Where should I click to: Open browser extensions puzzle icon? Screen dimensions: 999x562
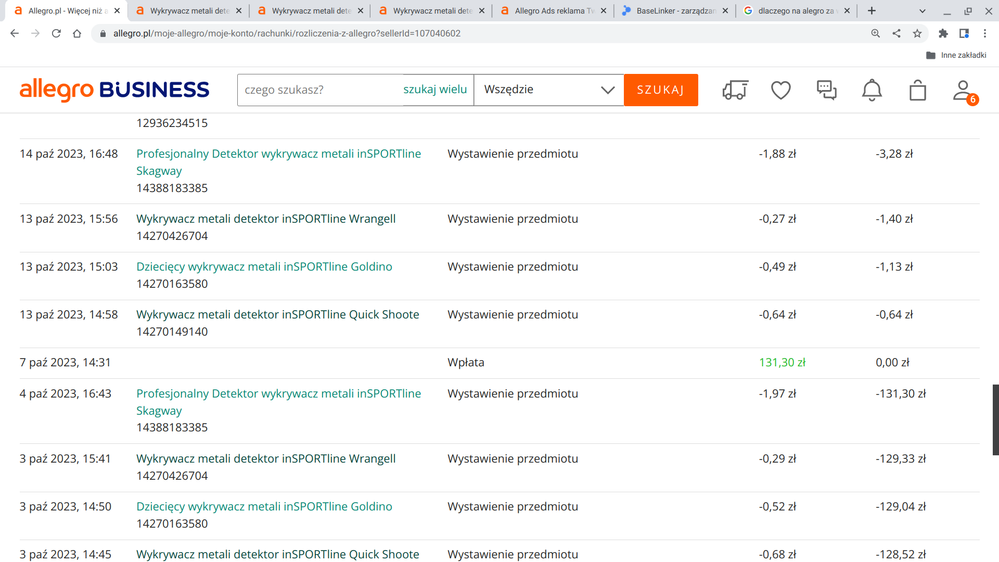(x=943, y=33)
